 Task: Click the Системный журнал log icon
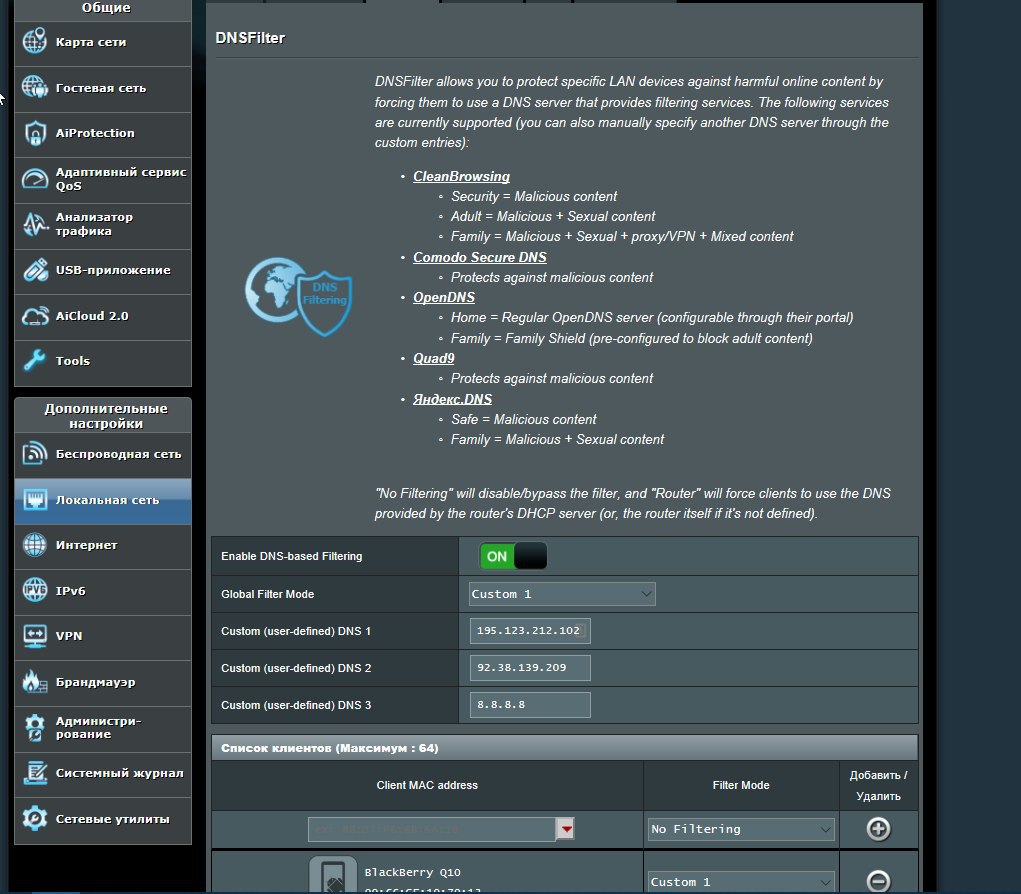(x=35, y=773)
